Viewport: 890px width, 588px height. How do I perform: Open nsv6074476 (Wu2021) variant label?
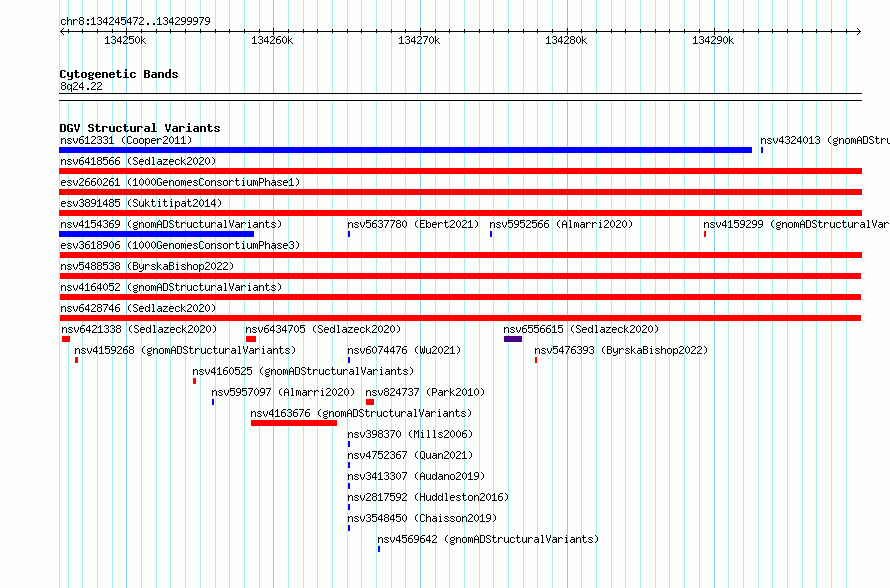[x=404, y=350]
